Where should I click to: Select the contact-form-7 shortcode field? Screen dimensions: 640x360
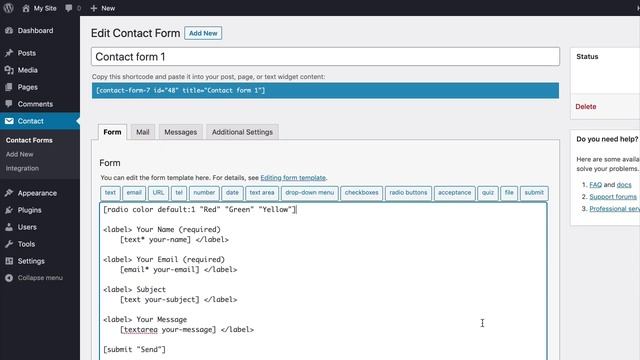(325, 91)
